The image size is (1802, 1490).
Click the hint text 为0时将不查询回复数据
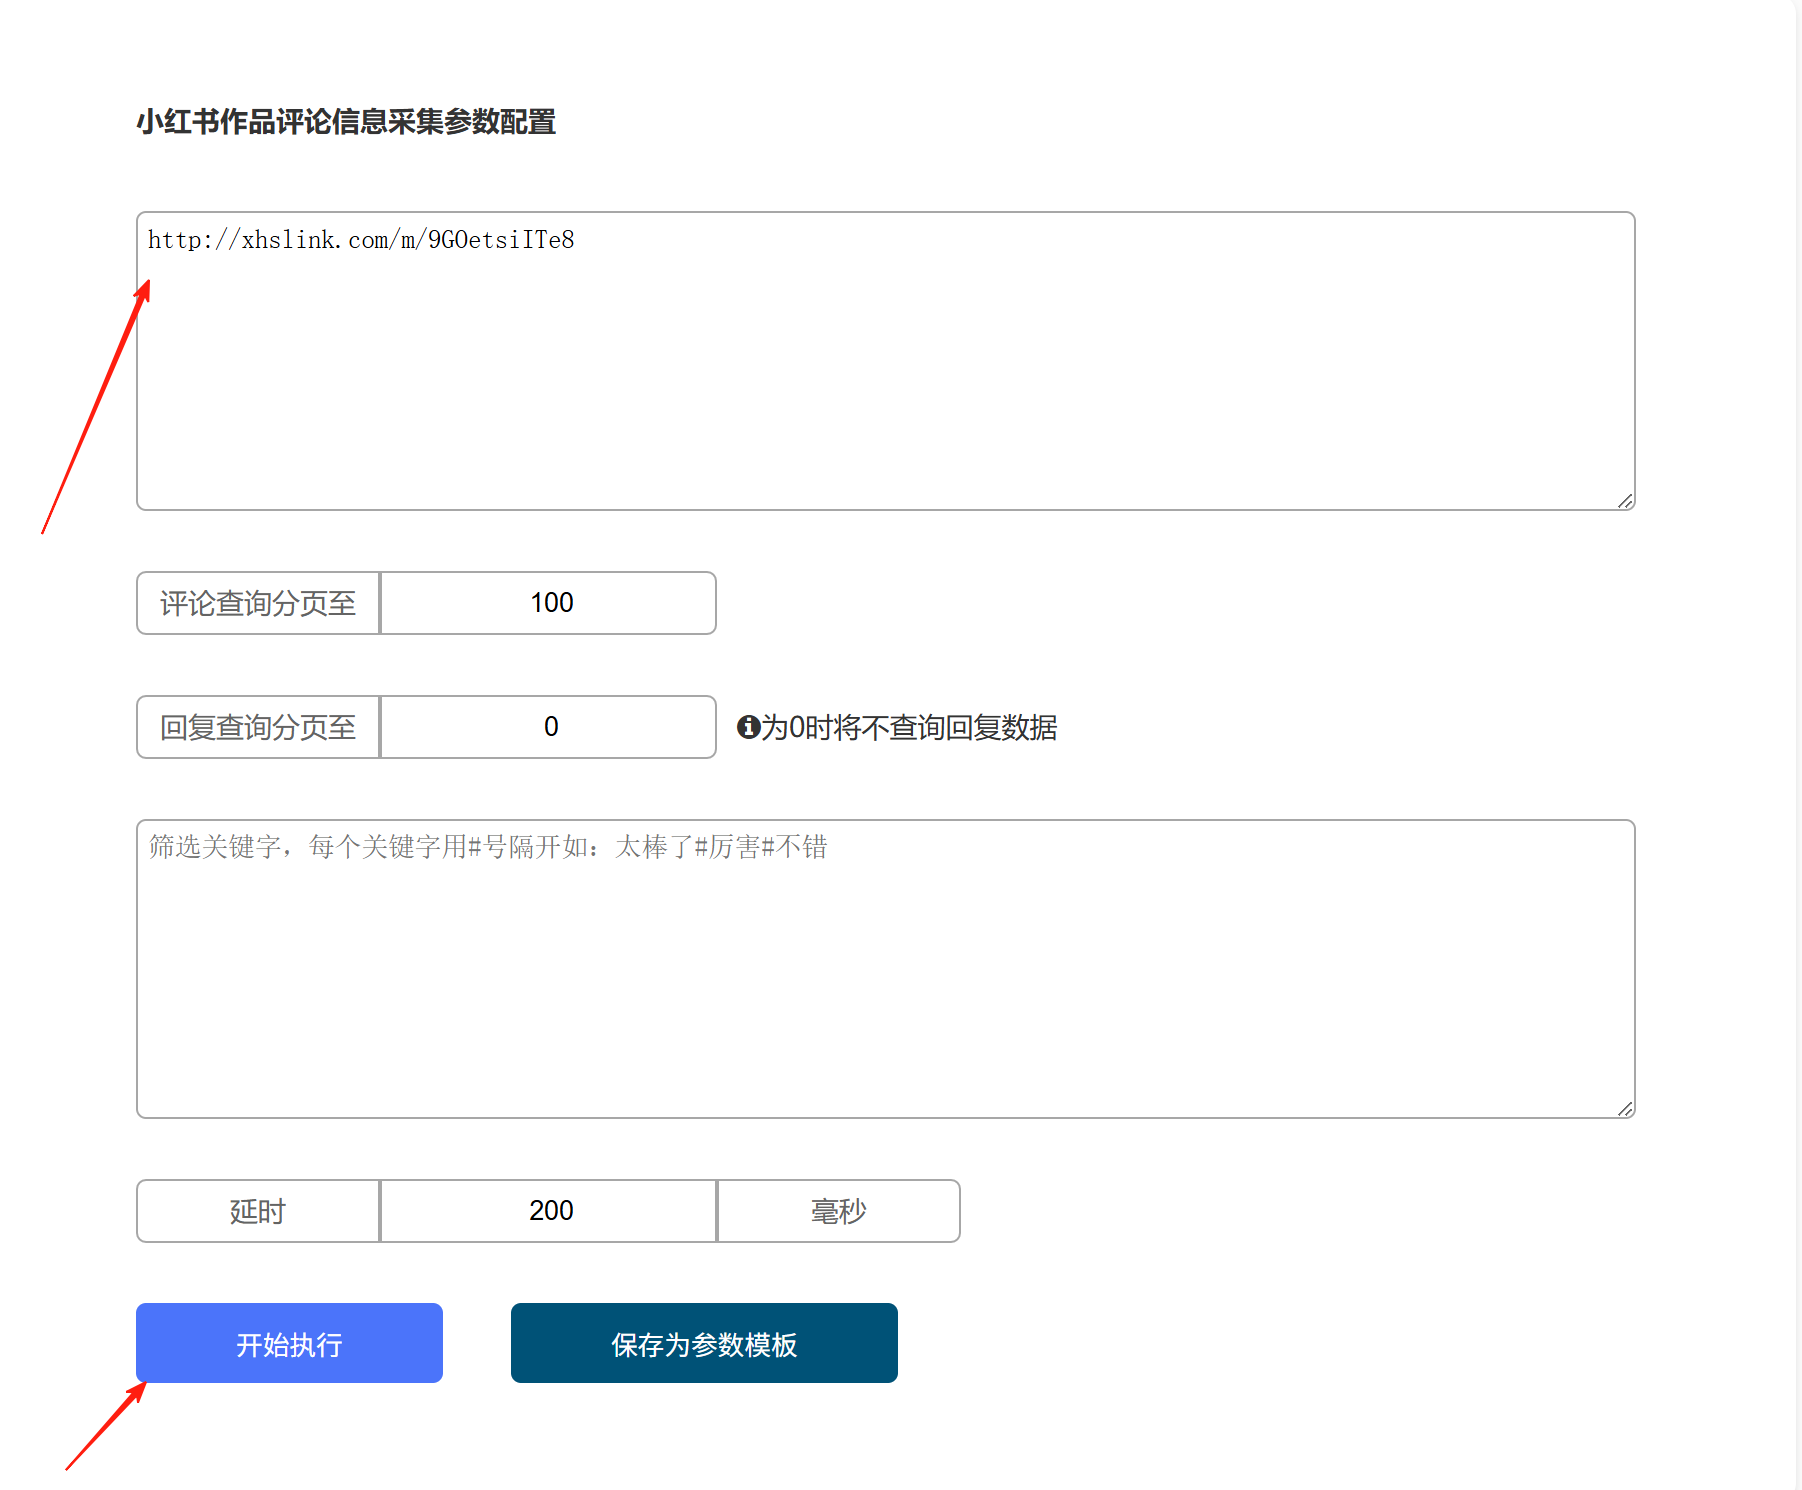[909, 727]
